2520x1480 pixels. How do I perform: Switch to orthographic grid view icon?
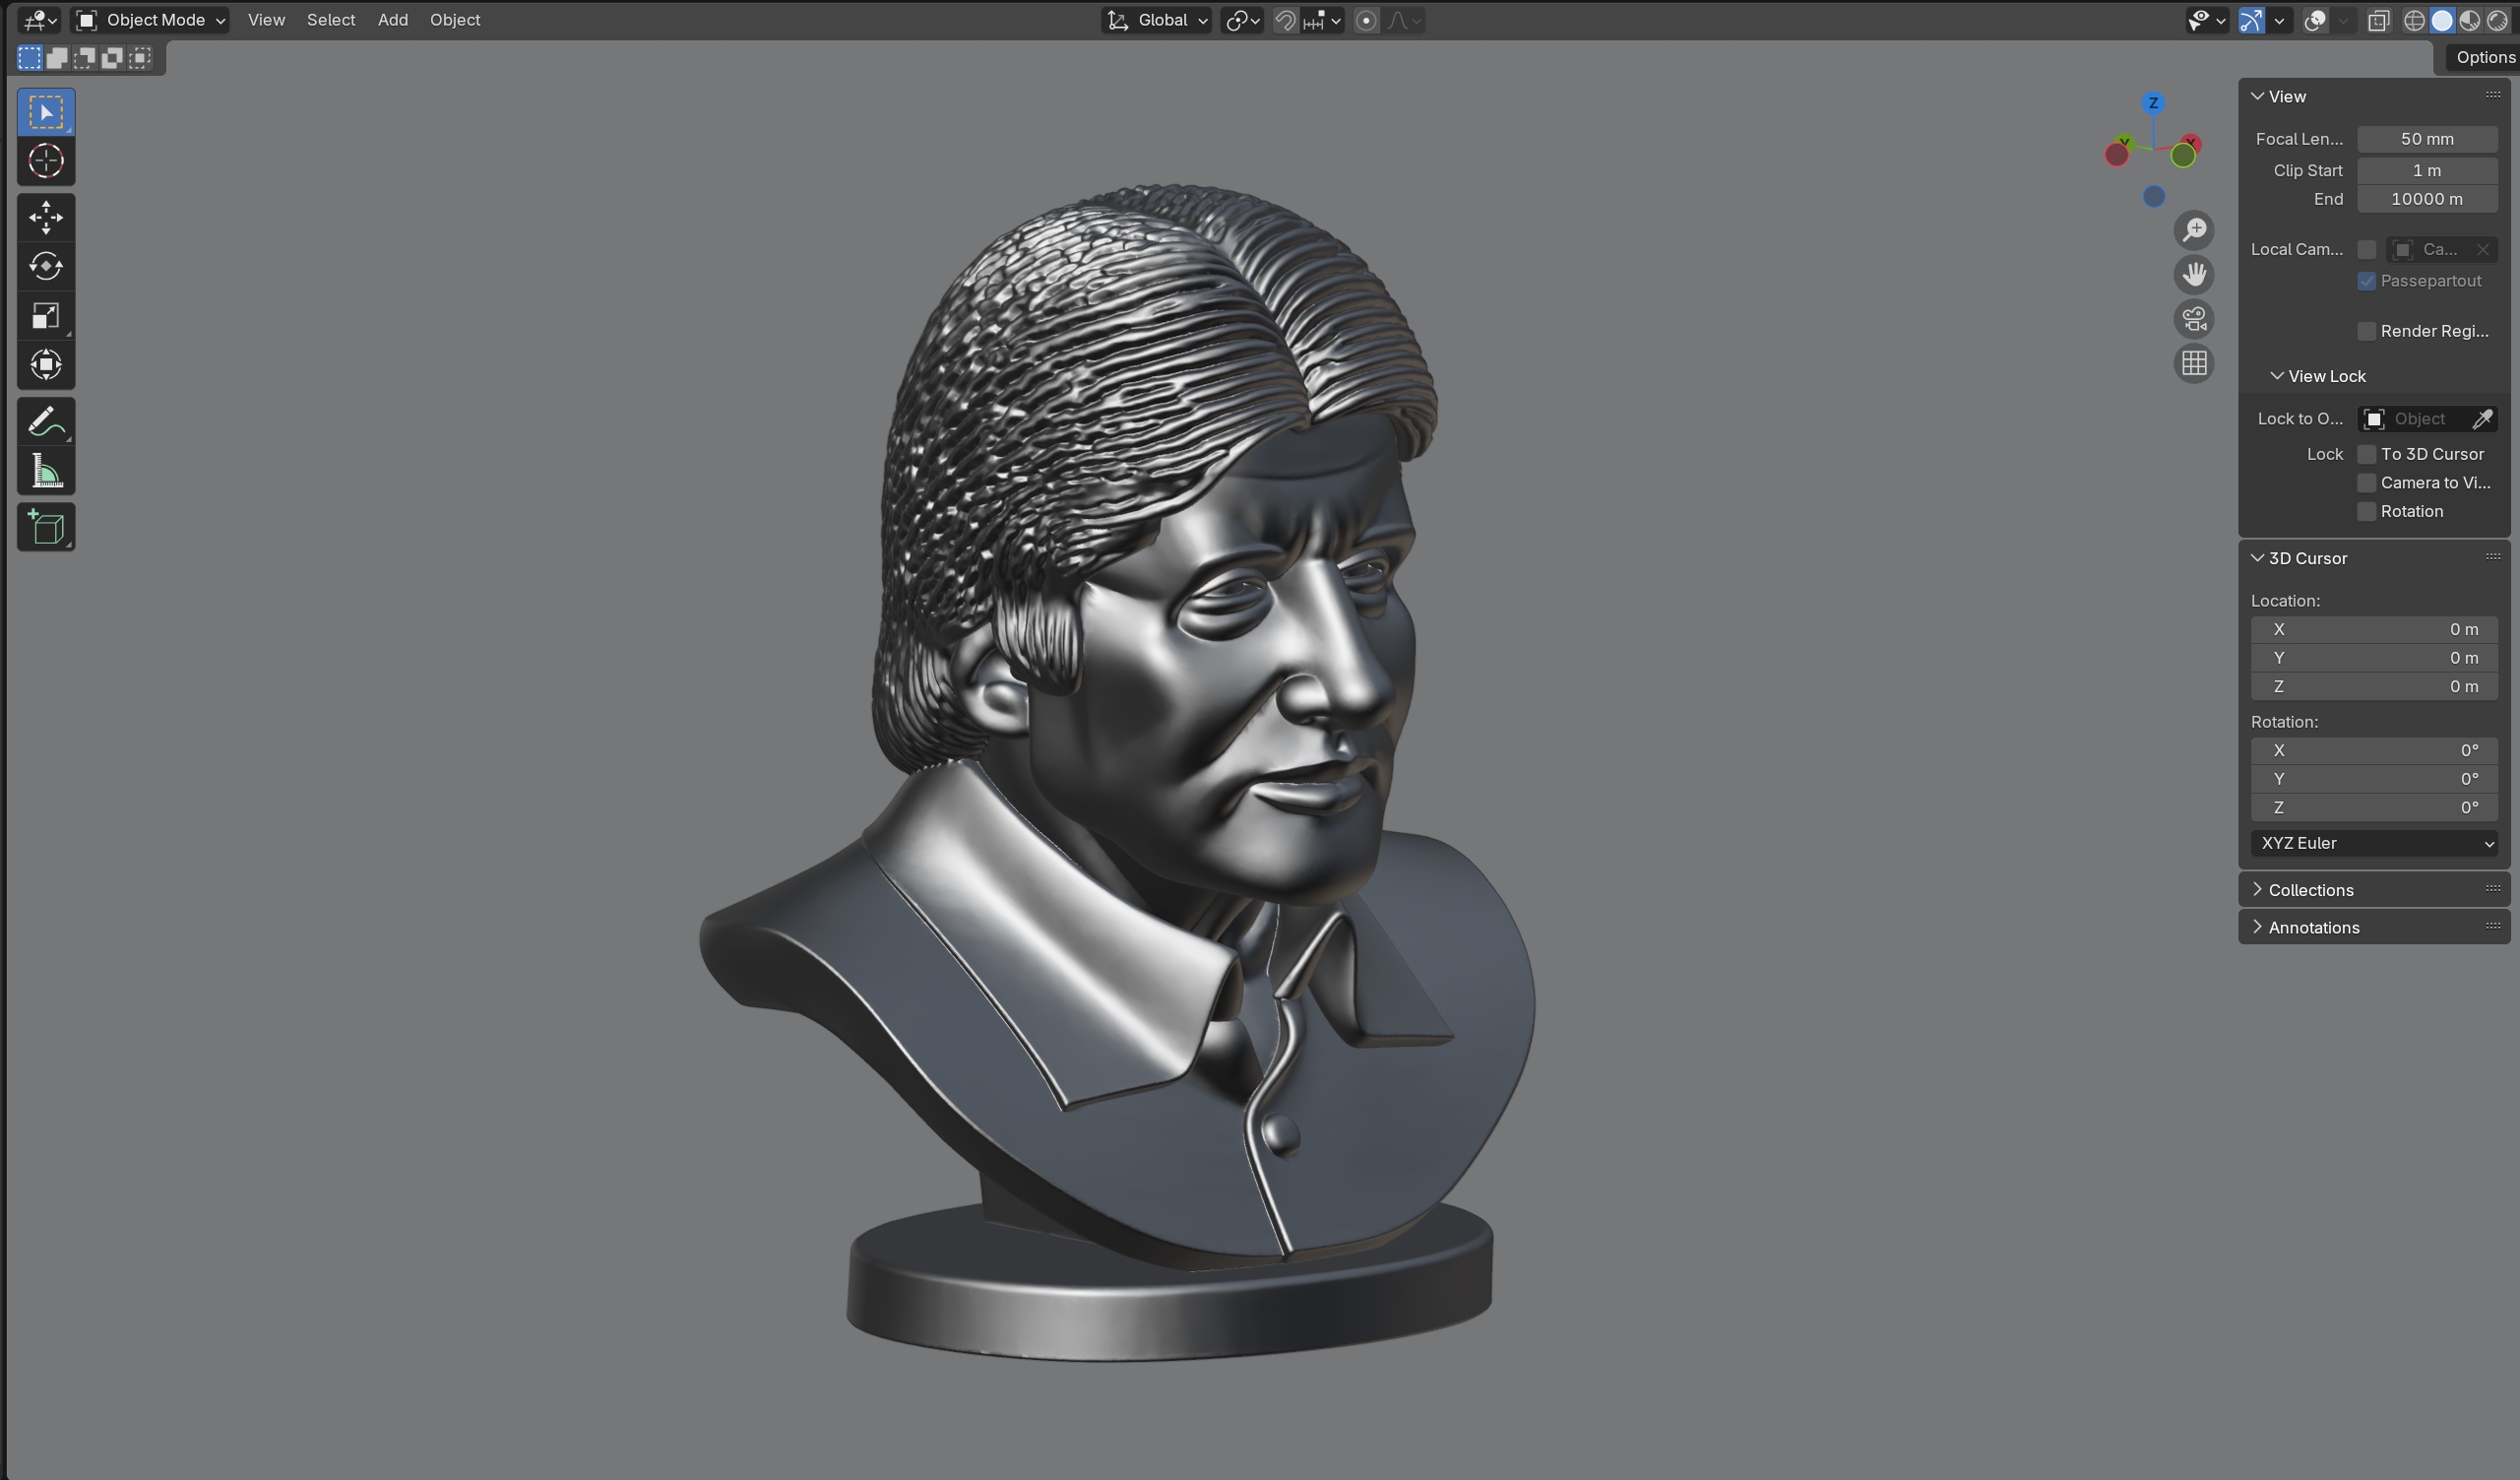tap(2194, 363)
